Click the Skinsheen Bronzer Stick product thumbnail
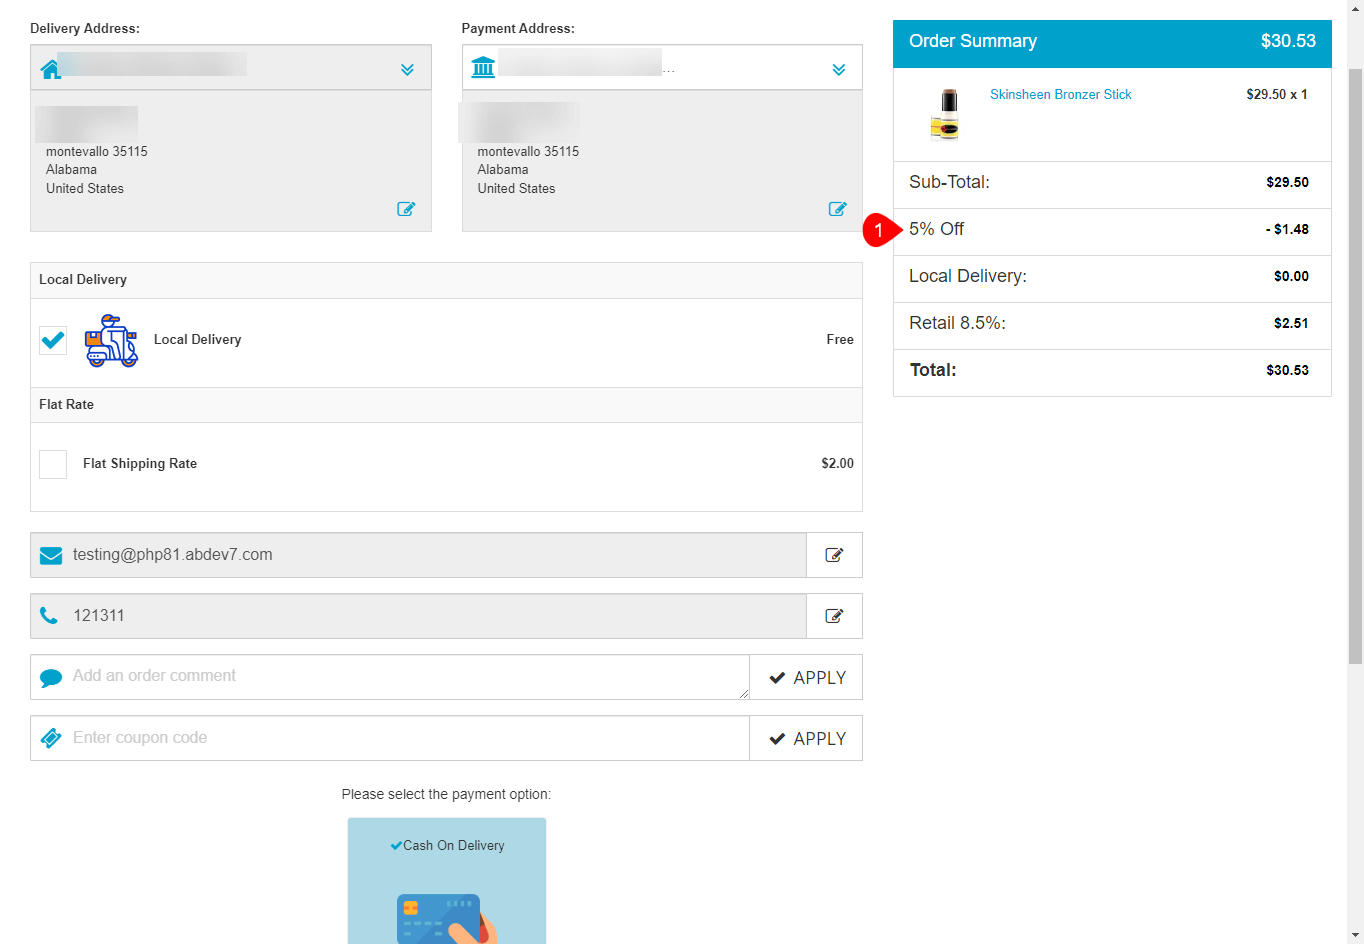Screen dimensions: 1364x944 pyautogui.click(x=945, y=114)
